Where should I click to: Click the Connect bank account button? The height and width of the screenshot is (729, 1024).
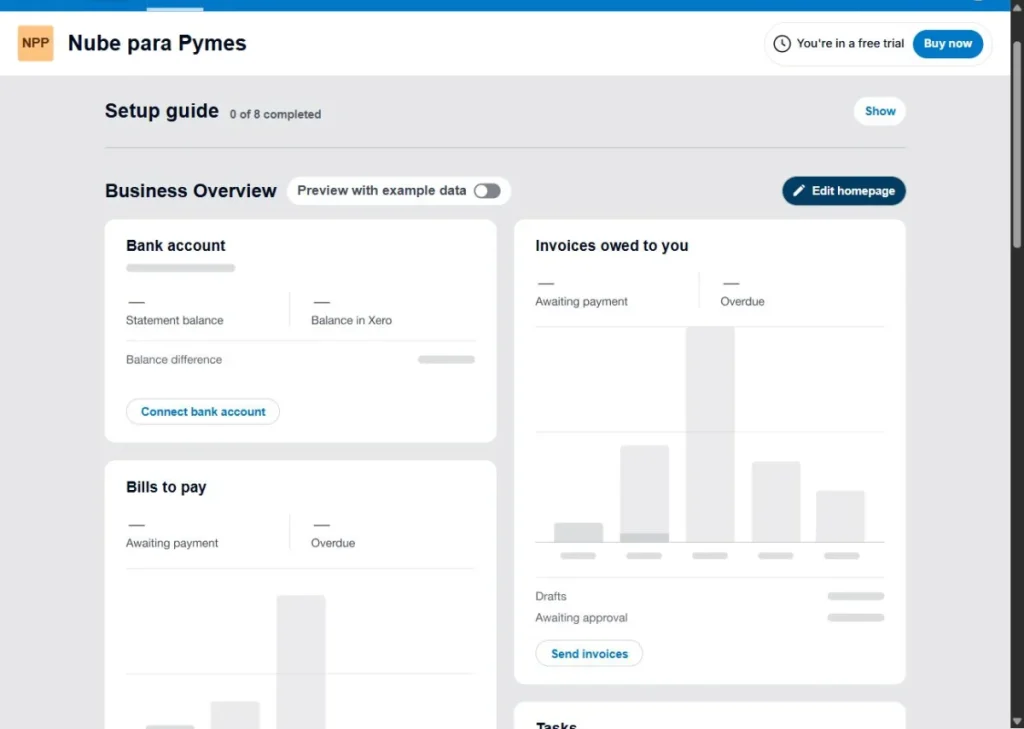point(203,412)
